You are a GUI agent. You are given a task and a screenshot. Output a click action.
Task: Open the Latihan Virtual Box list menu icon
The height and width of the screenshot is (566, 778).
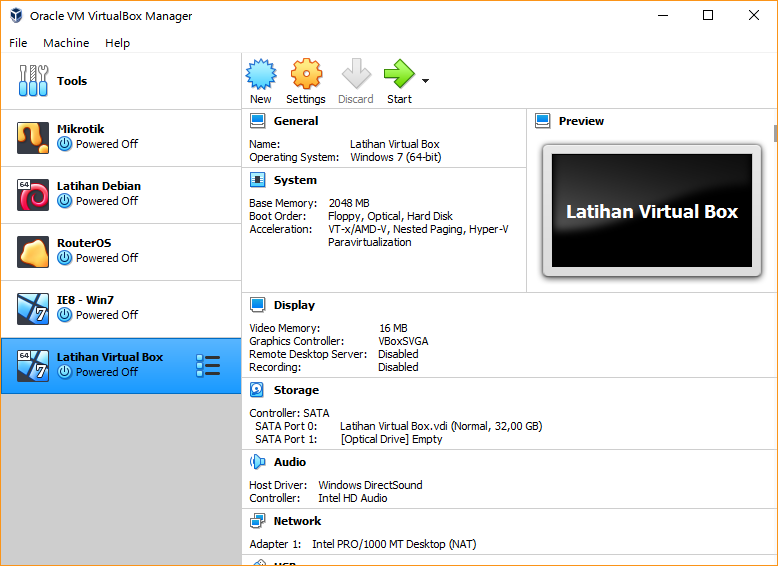[208, 365]
